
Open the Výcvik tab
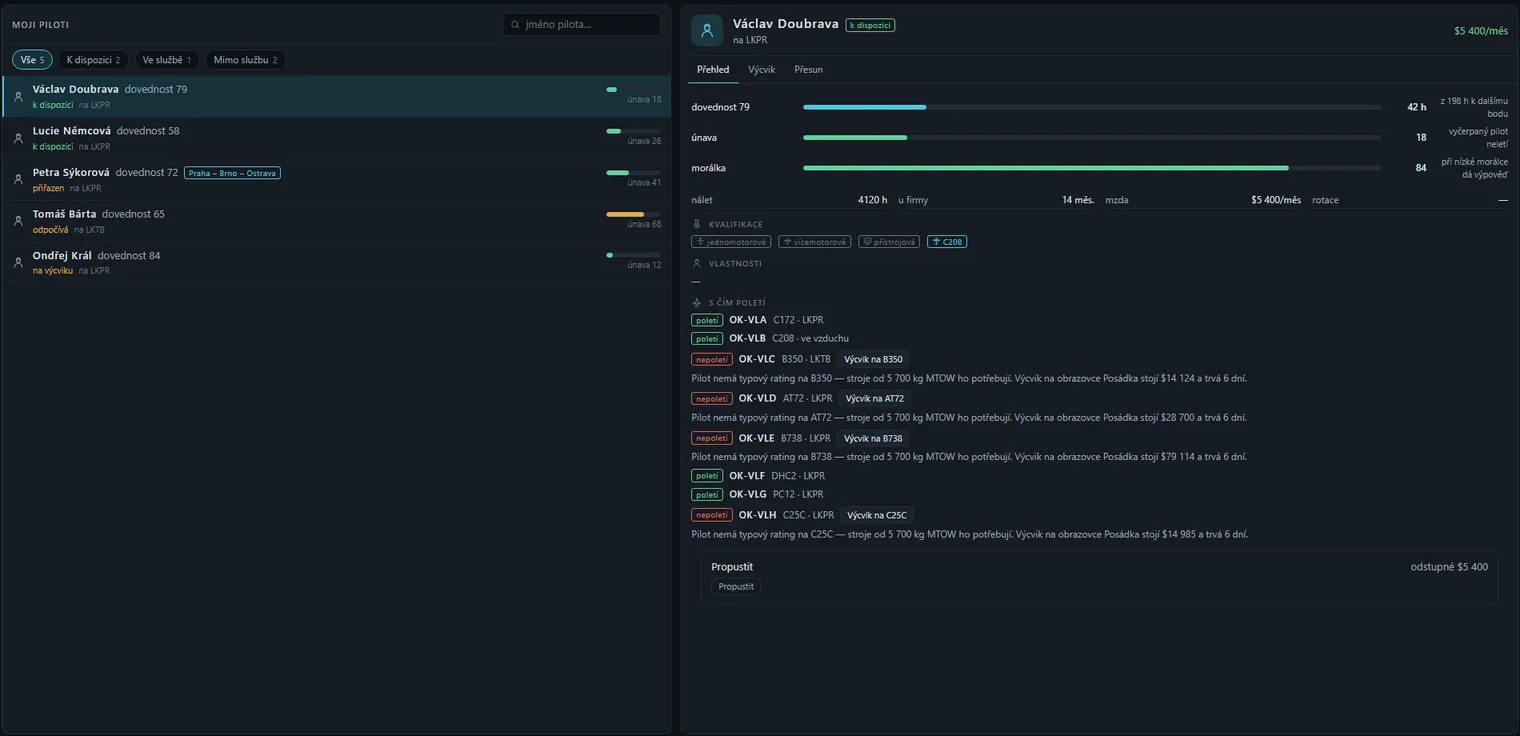[762, 69]
